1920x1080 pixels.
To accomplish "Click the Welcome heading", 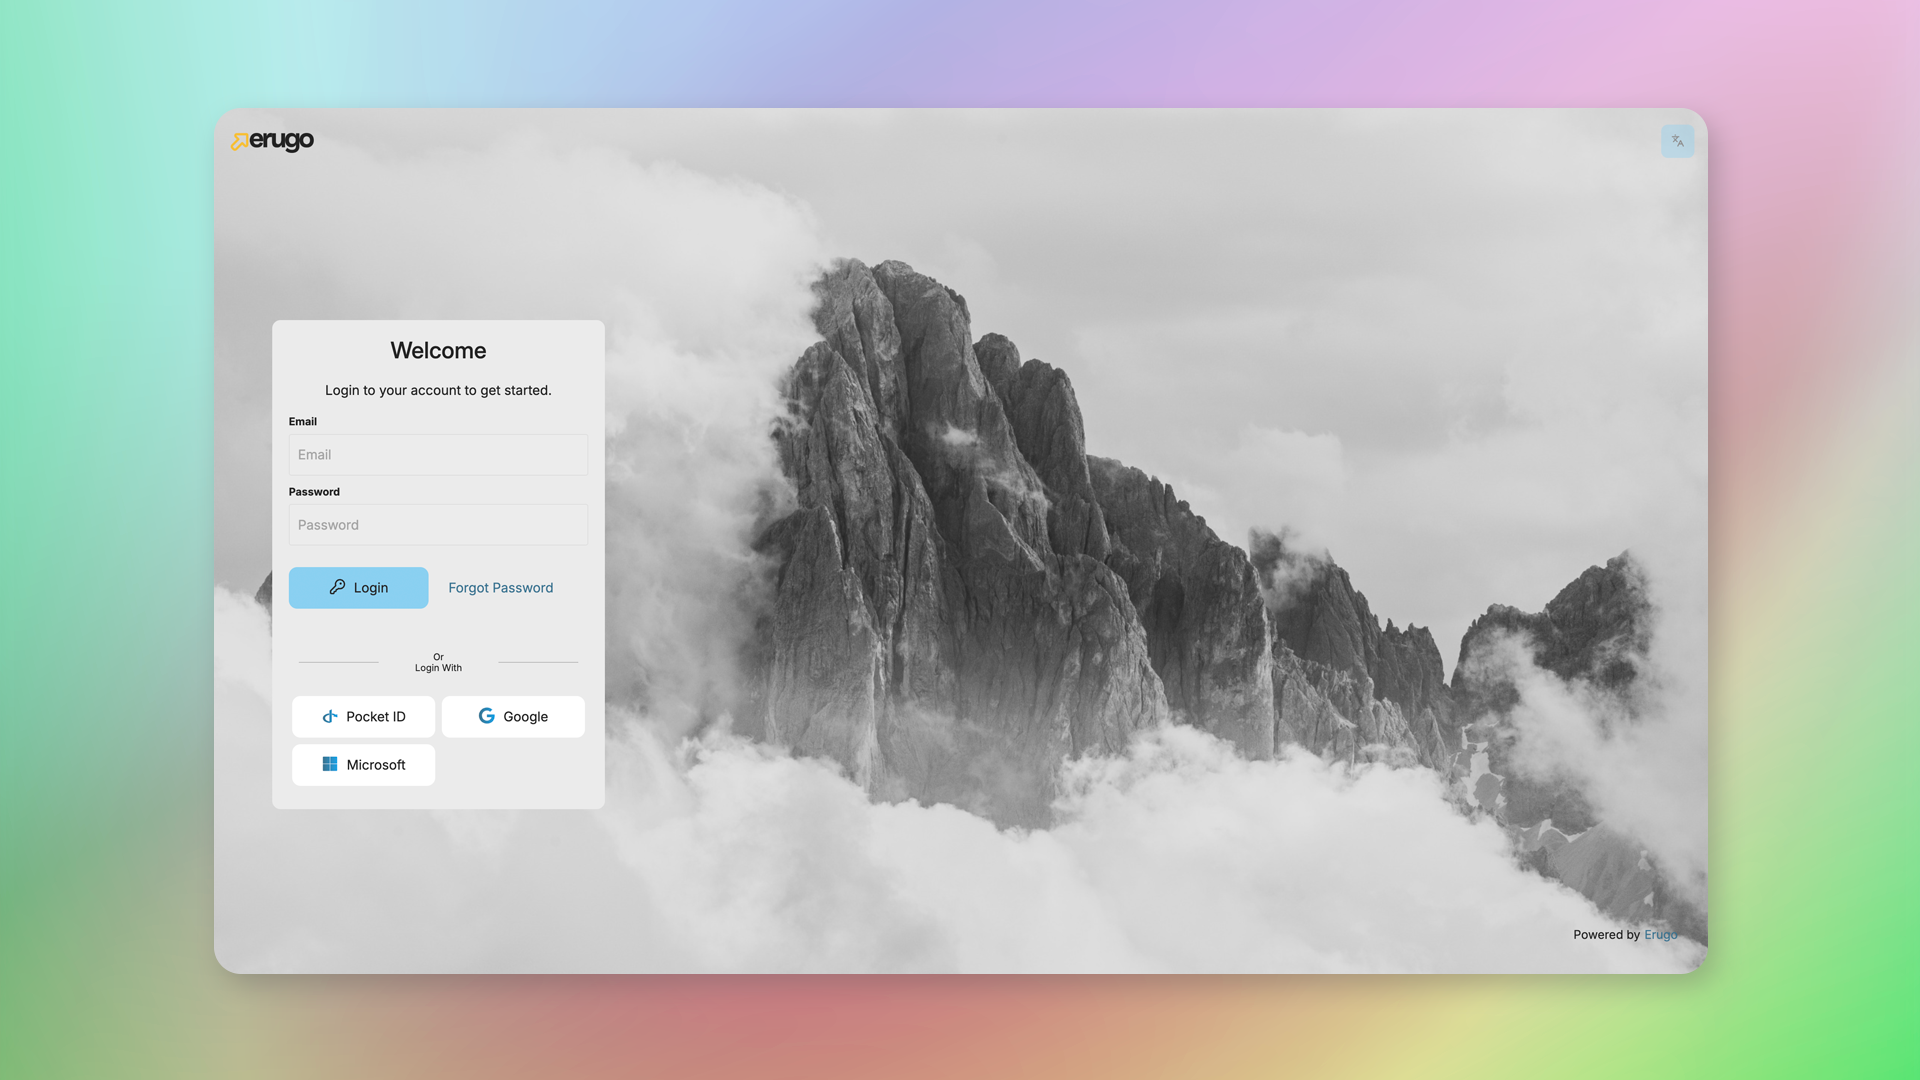I will [x=438, y=351].
